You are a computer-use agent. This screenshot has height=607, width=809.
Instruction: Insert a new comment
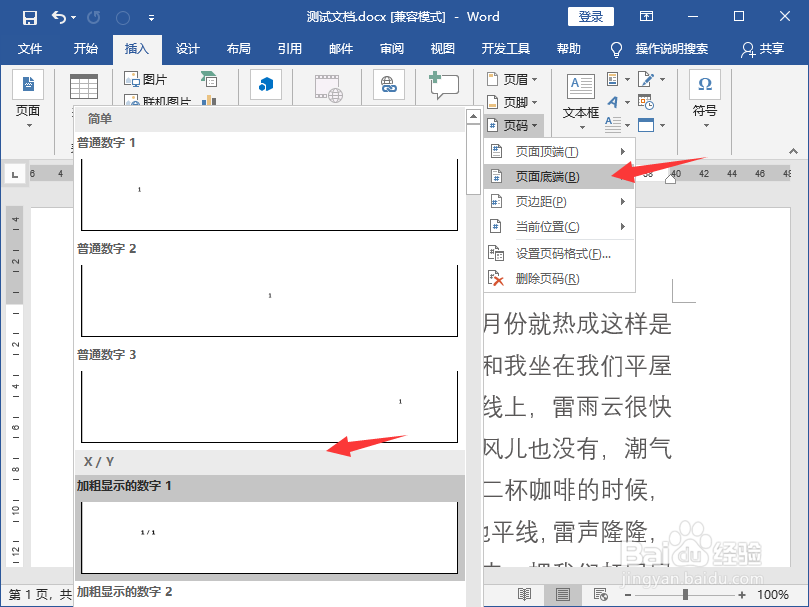(444, 85)
